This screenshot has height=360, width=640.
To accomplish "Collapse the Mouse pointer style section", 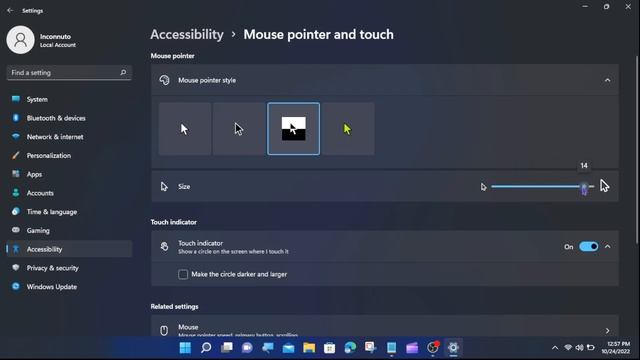I will pos(607,80).
